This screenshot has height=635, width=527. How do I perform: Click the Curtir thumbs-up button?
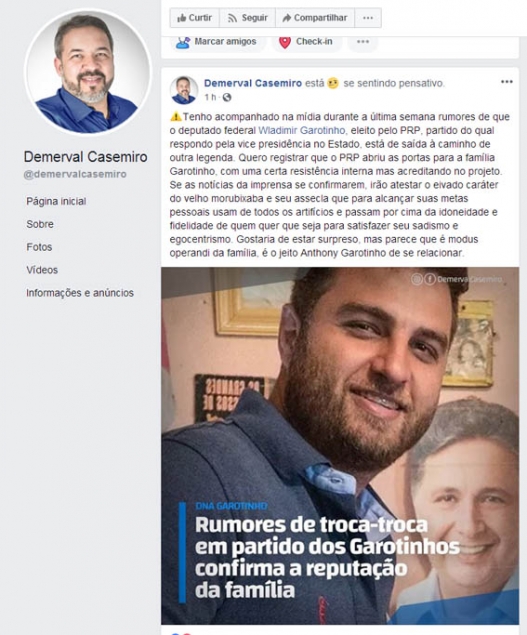click(195, 18)
